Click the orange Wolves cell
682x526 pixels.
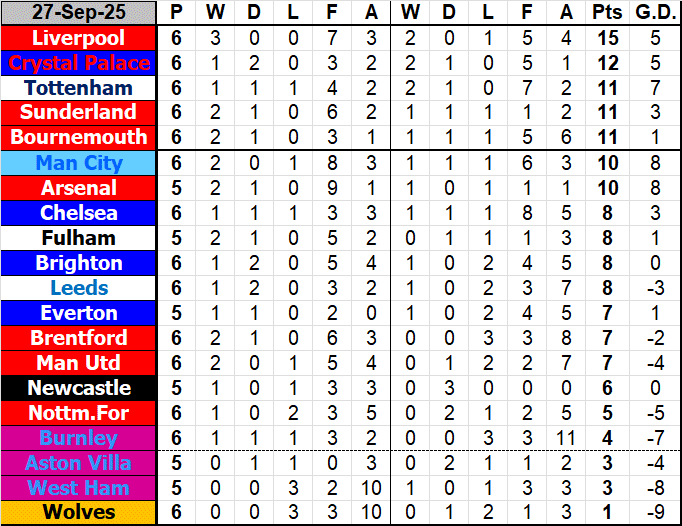pos(79,513)
